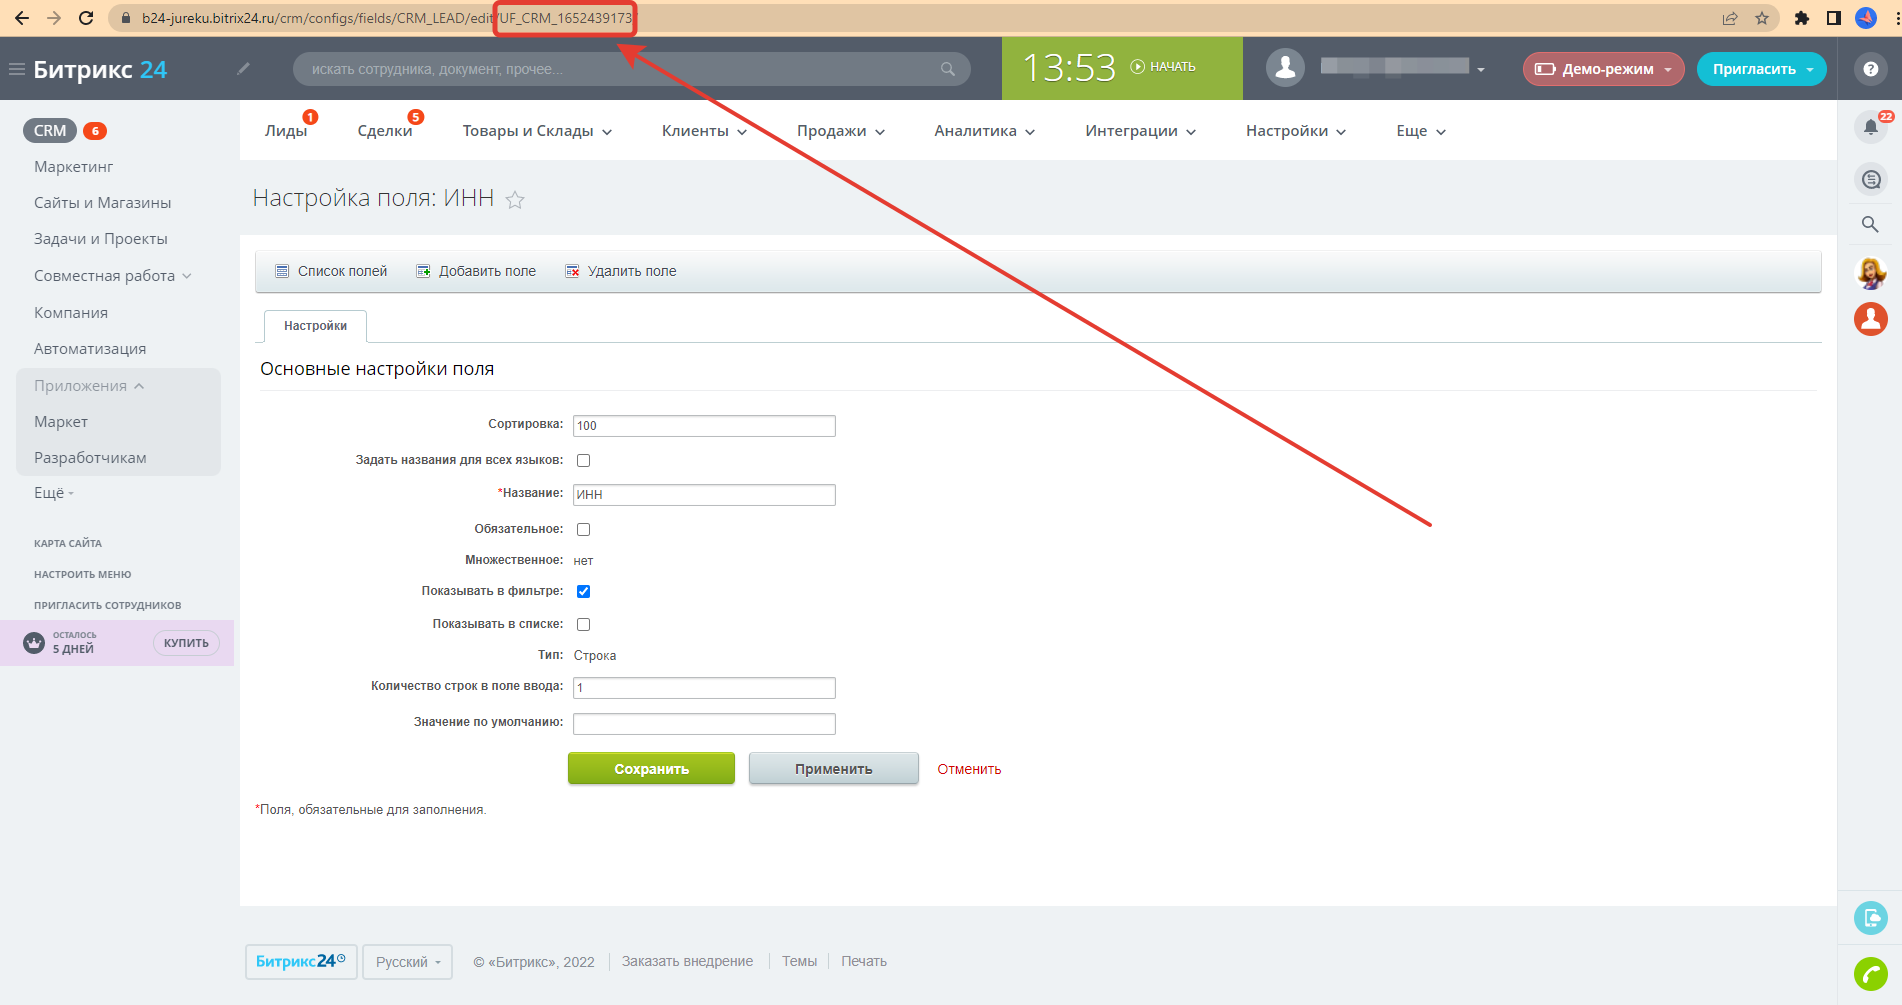
Task: Enable the Обязательное checkbox
Action: (x=584, y=529)
